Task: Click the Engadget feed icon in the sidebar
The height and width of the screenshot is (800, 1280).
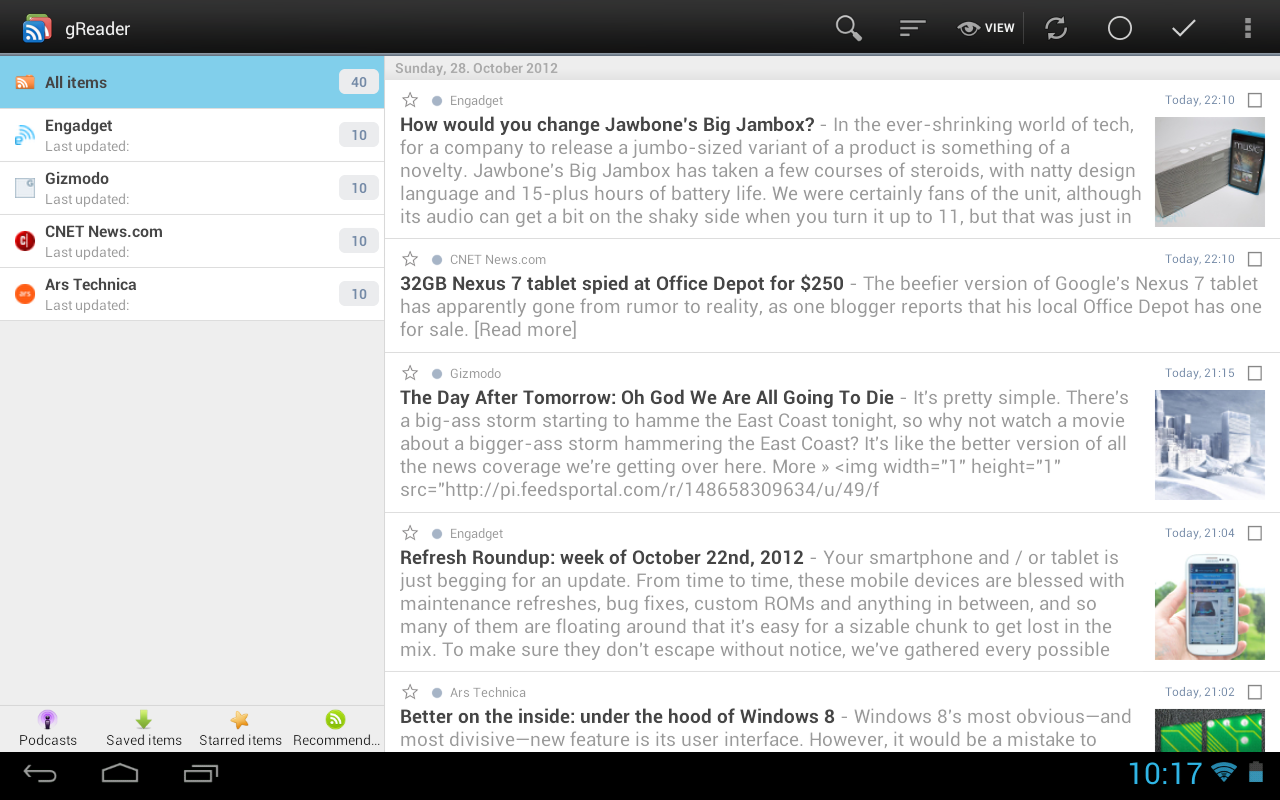Action: [x=25, y=135]
